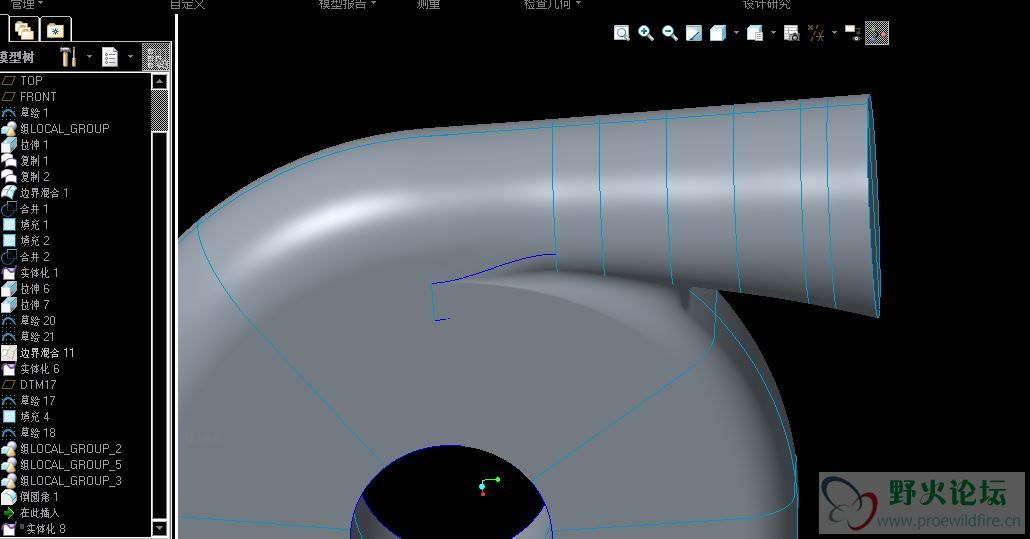The width and height of the screenshot is (1030, 539).
Task: Select the 拉伸 6 extrude feature
Action: tap(26, 289)
